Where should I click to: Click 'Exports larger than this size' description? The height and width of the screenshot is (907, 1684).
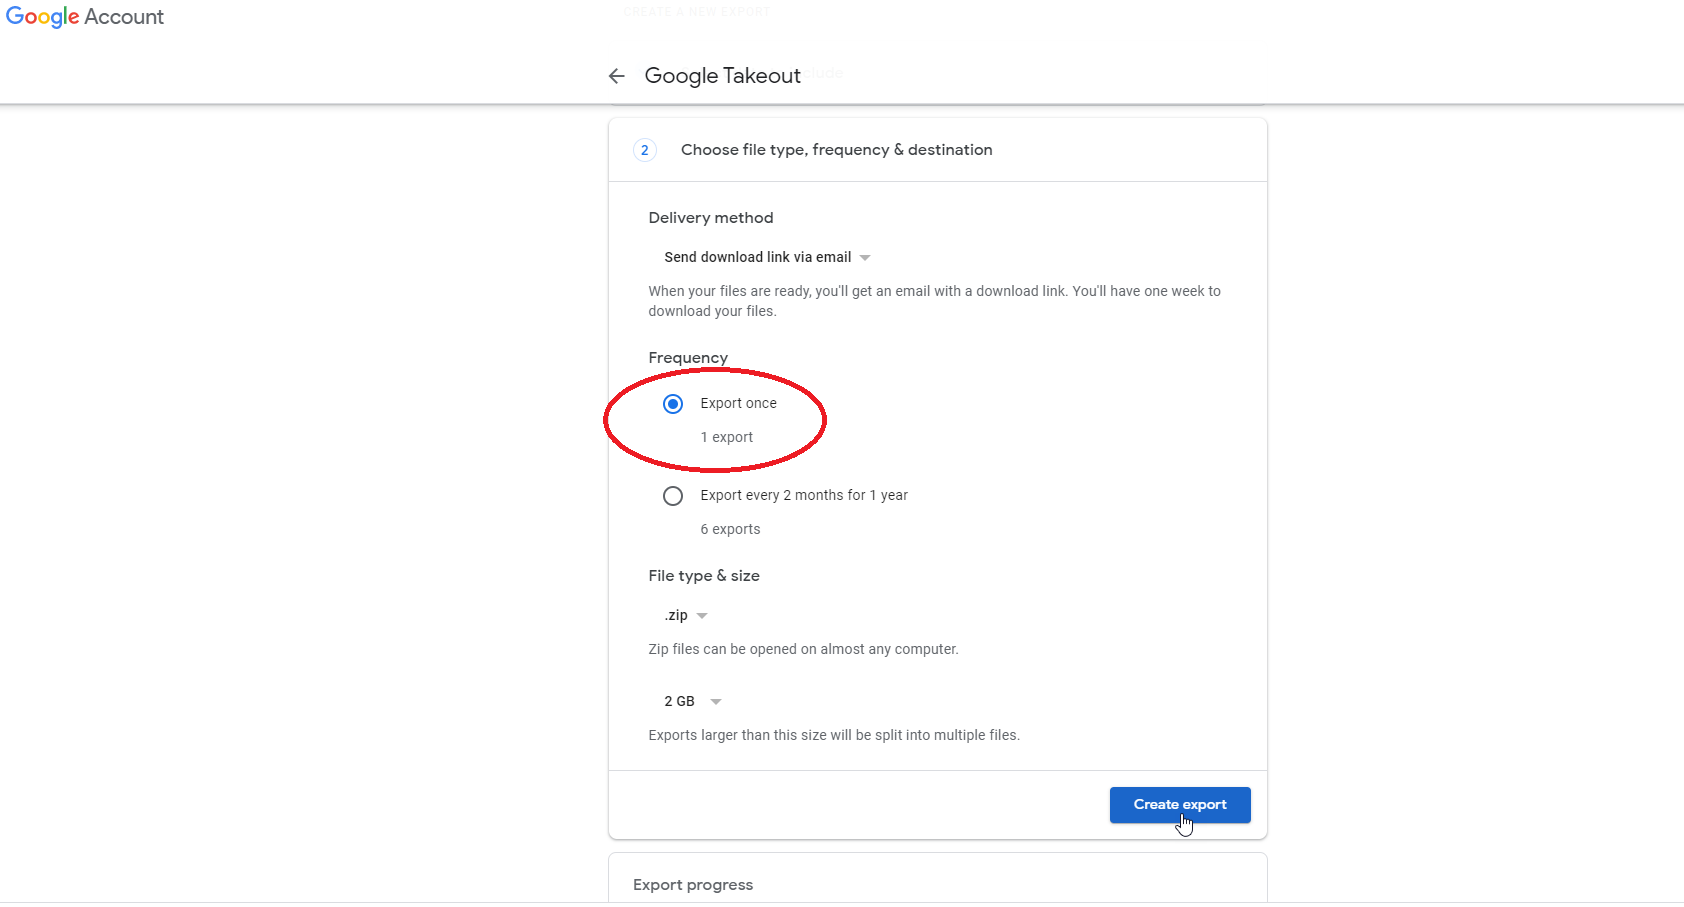(834, 735)
